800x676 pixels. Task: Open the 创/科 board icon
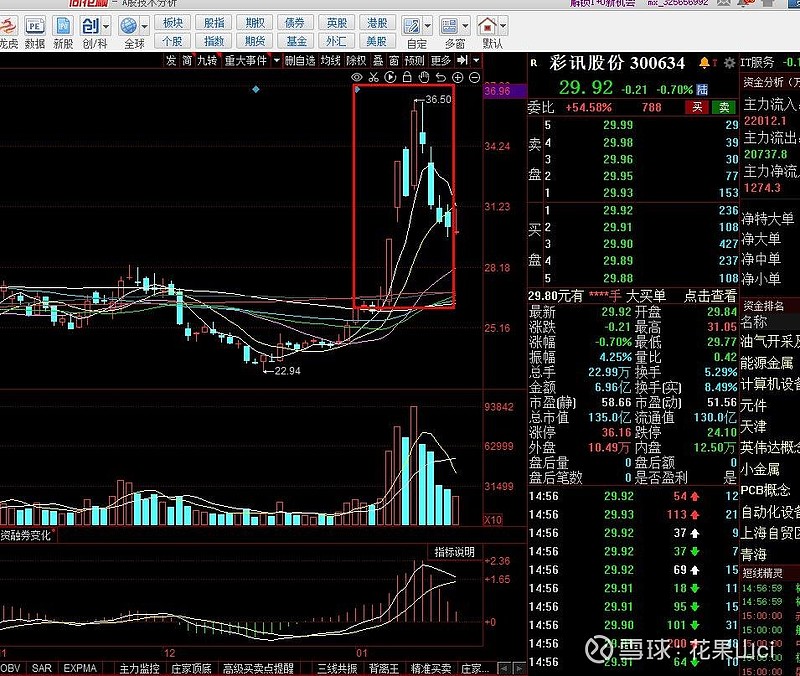pos(91,32)
